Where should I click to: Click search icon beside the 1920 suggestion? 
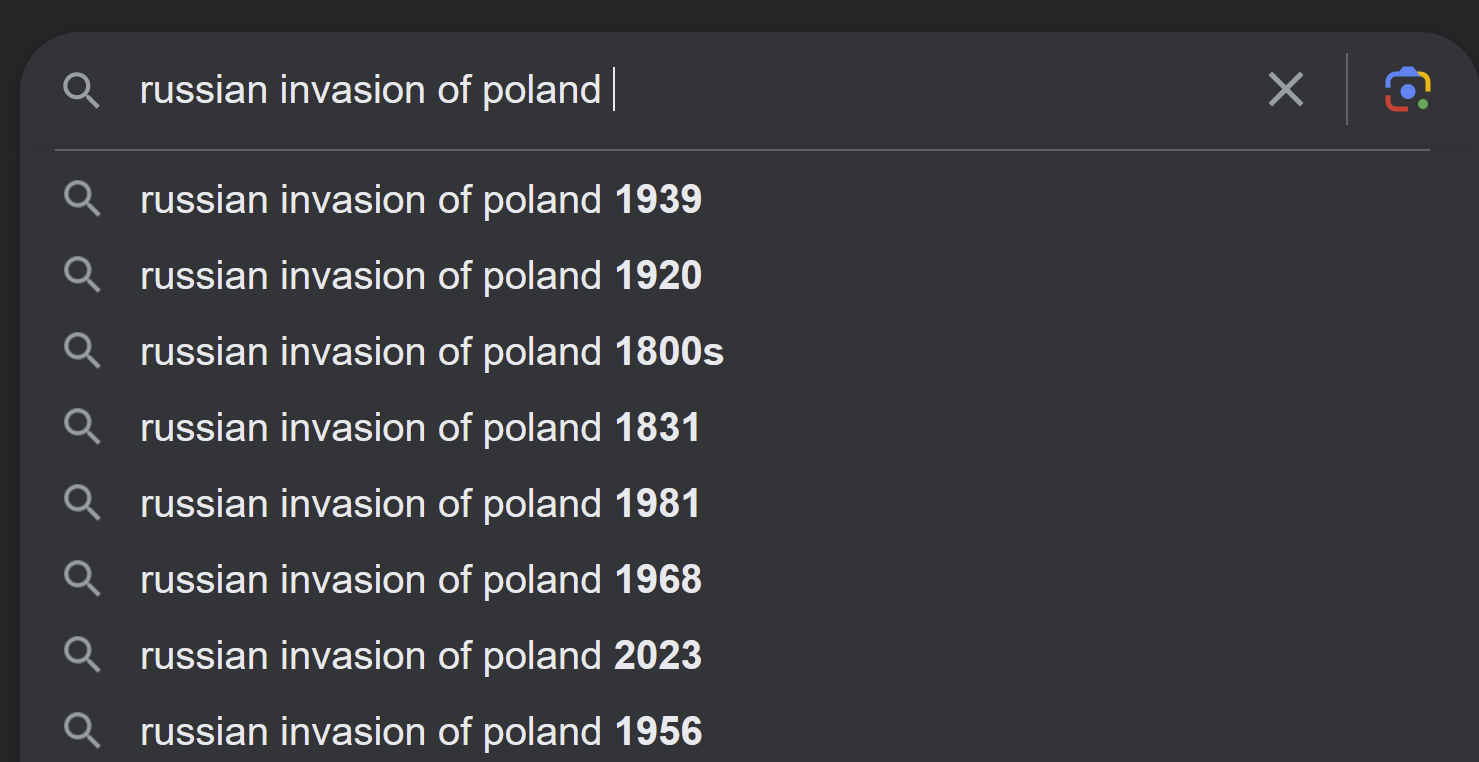82,275
